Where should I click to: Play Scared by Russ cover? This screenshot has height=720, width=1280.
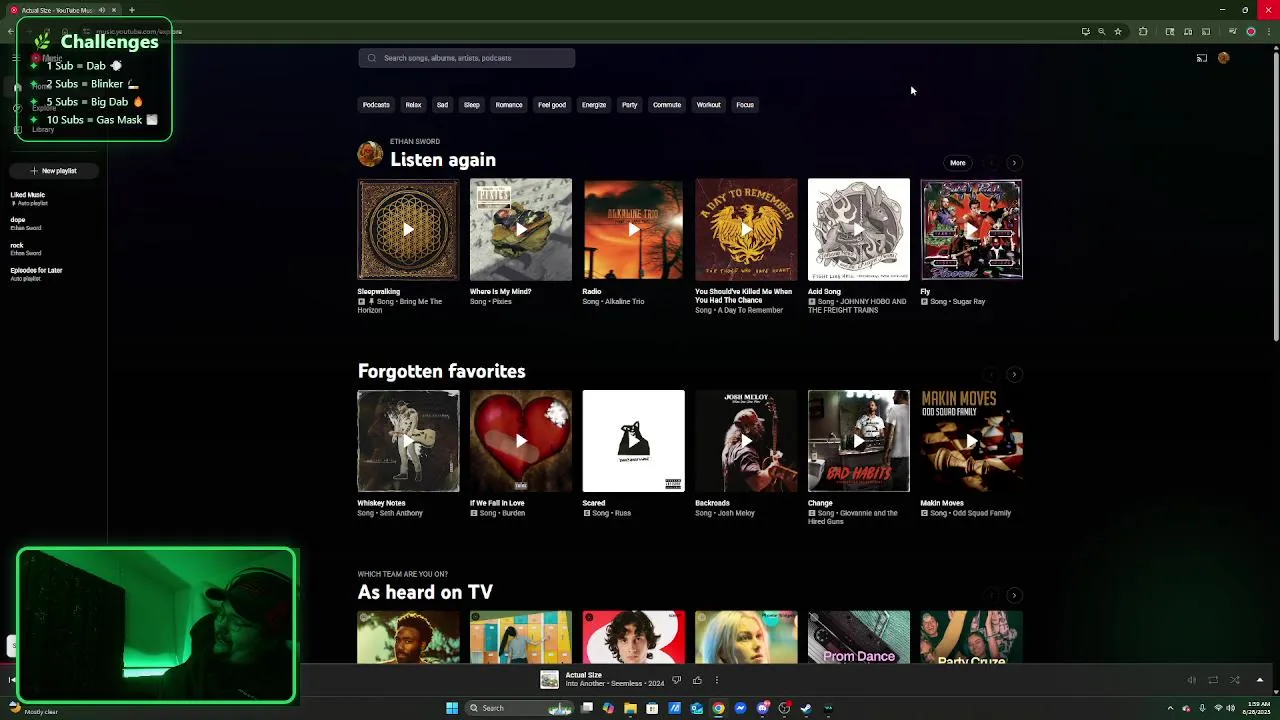coord(633,441)
